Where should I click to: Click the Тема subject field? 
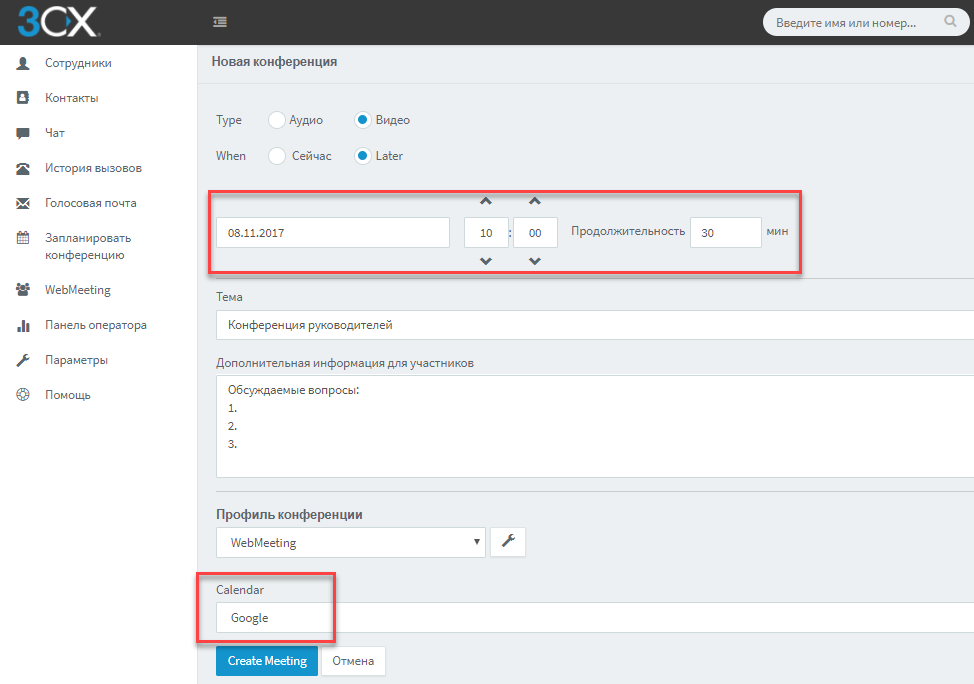pyautogui.click(x=595, y=325)
